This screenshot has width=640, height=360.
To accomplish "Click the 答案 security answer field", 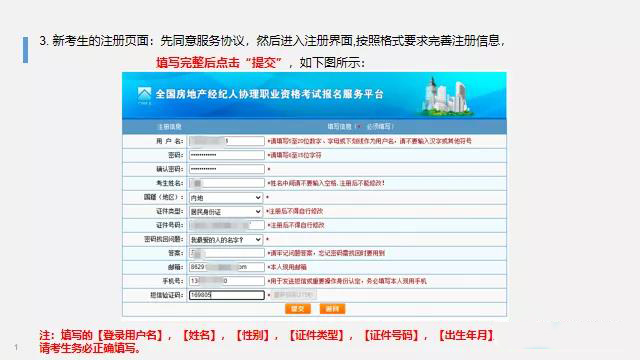I will coord(227,253).
